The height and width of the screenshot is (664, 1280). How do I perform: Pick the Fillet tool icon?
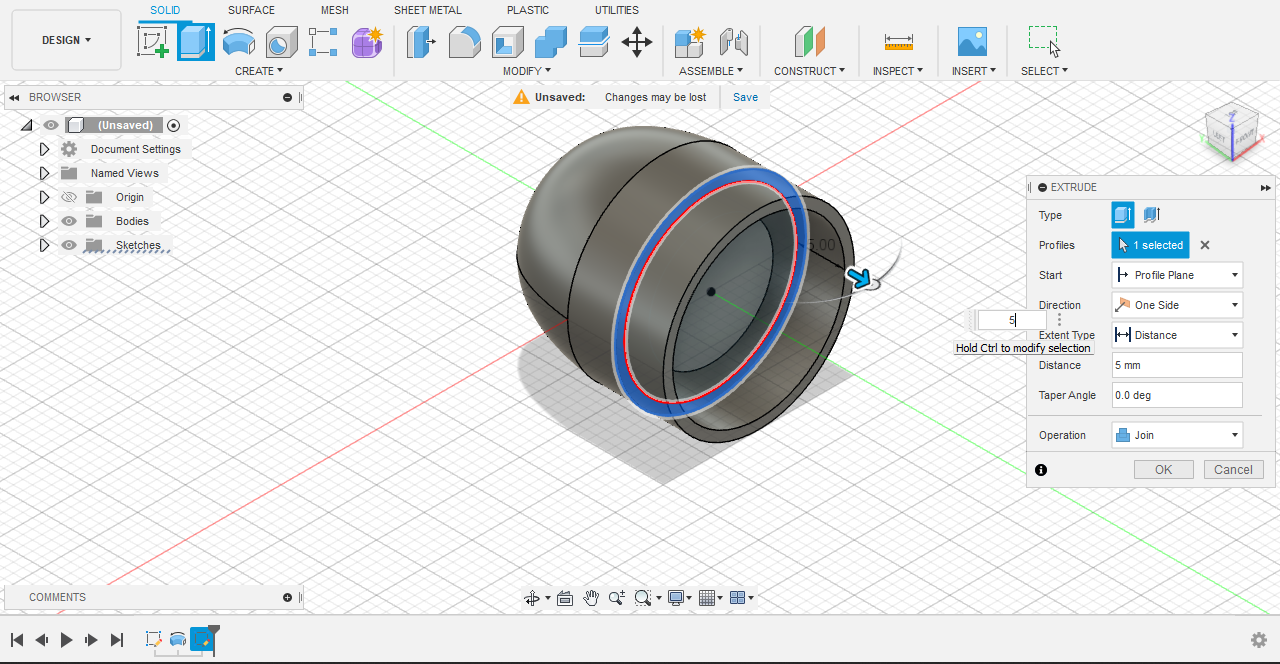click(x=465, y=42)
